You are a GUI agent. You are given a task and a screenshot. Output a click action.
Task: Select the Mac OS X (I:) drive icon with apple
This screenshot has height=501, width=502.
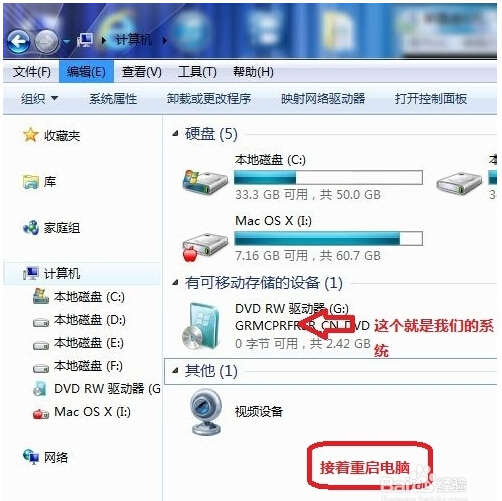(205, 247)
